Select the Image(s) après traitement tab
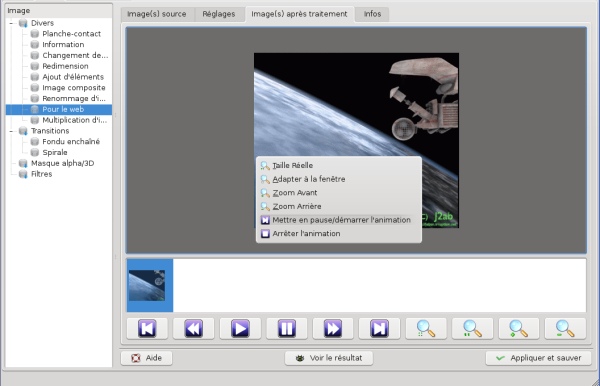The height and width of the screenshot is (386, 600). [299, 14]
